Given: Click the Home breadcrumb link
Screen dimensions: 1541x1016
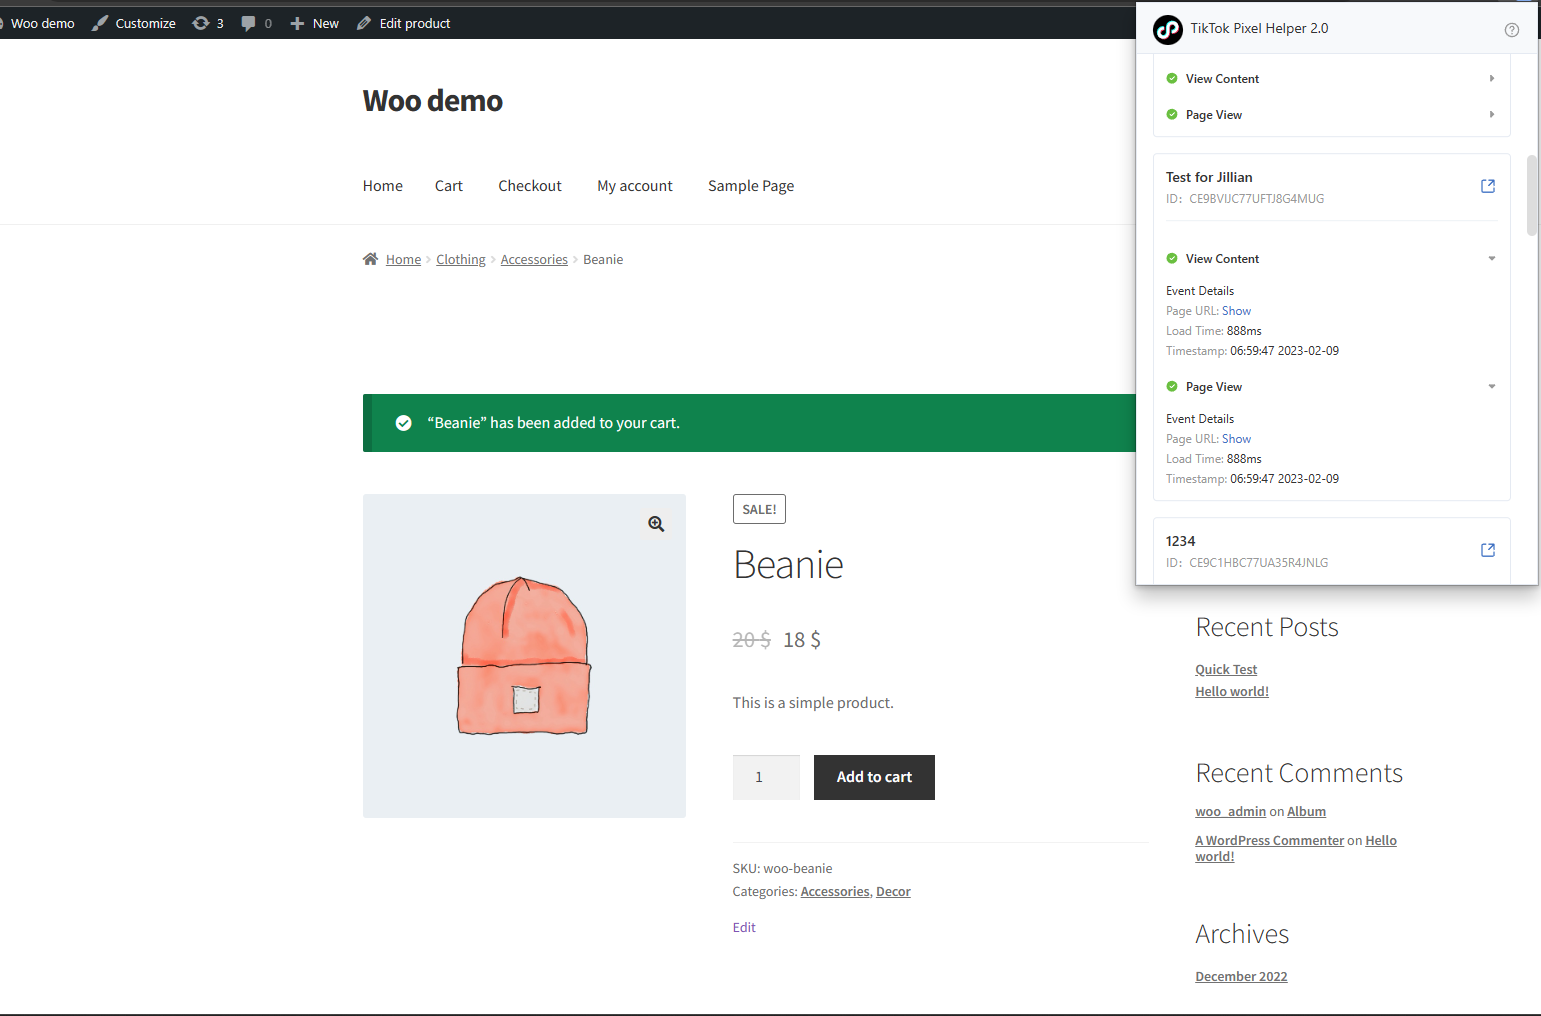Looking at the screenshot, I should [403, 259].
